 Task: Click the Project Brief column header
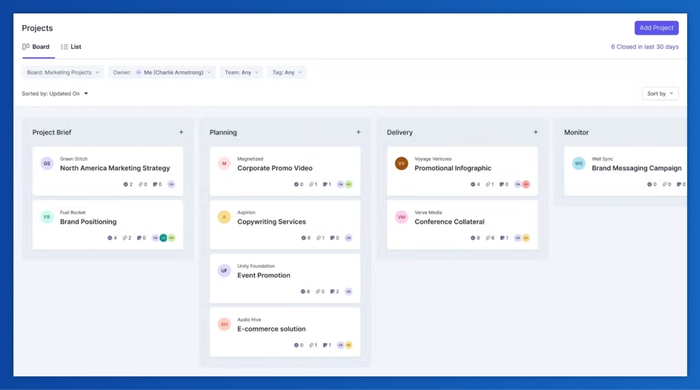[x=52, y=133]
